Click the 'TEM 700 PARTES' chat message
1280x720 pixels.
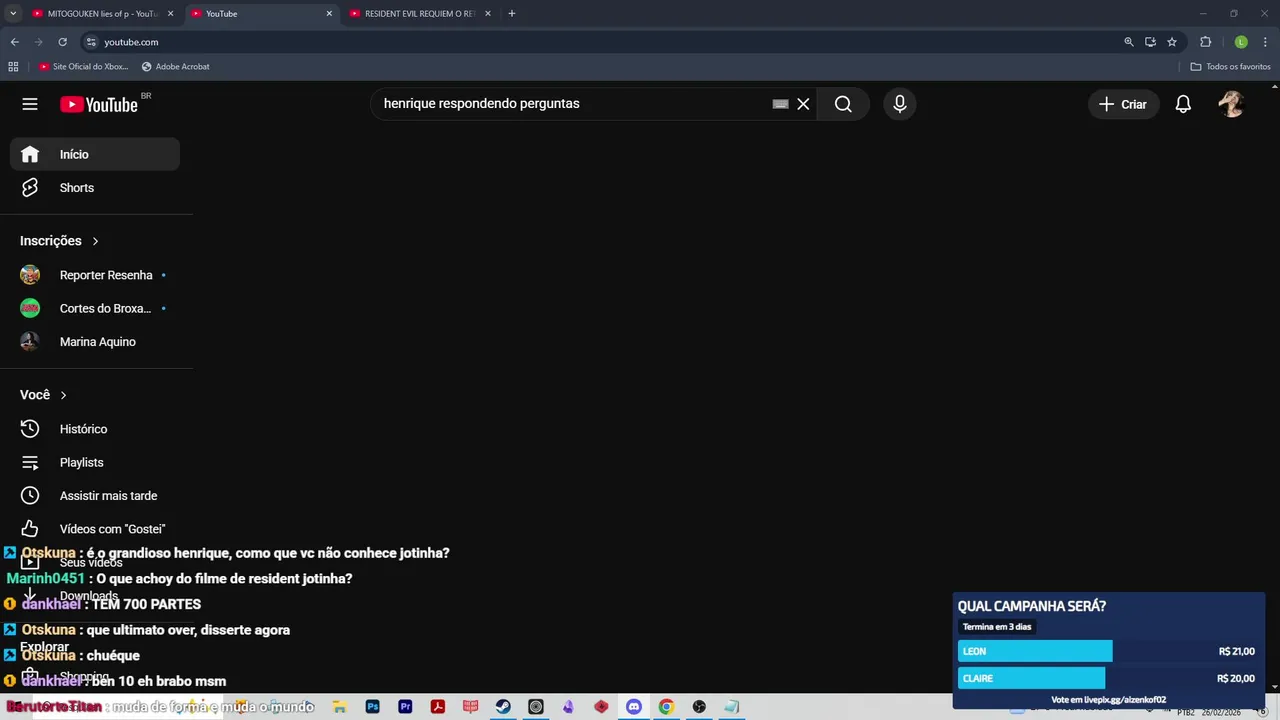146,604
